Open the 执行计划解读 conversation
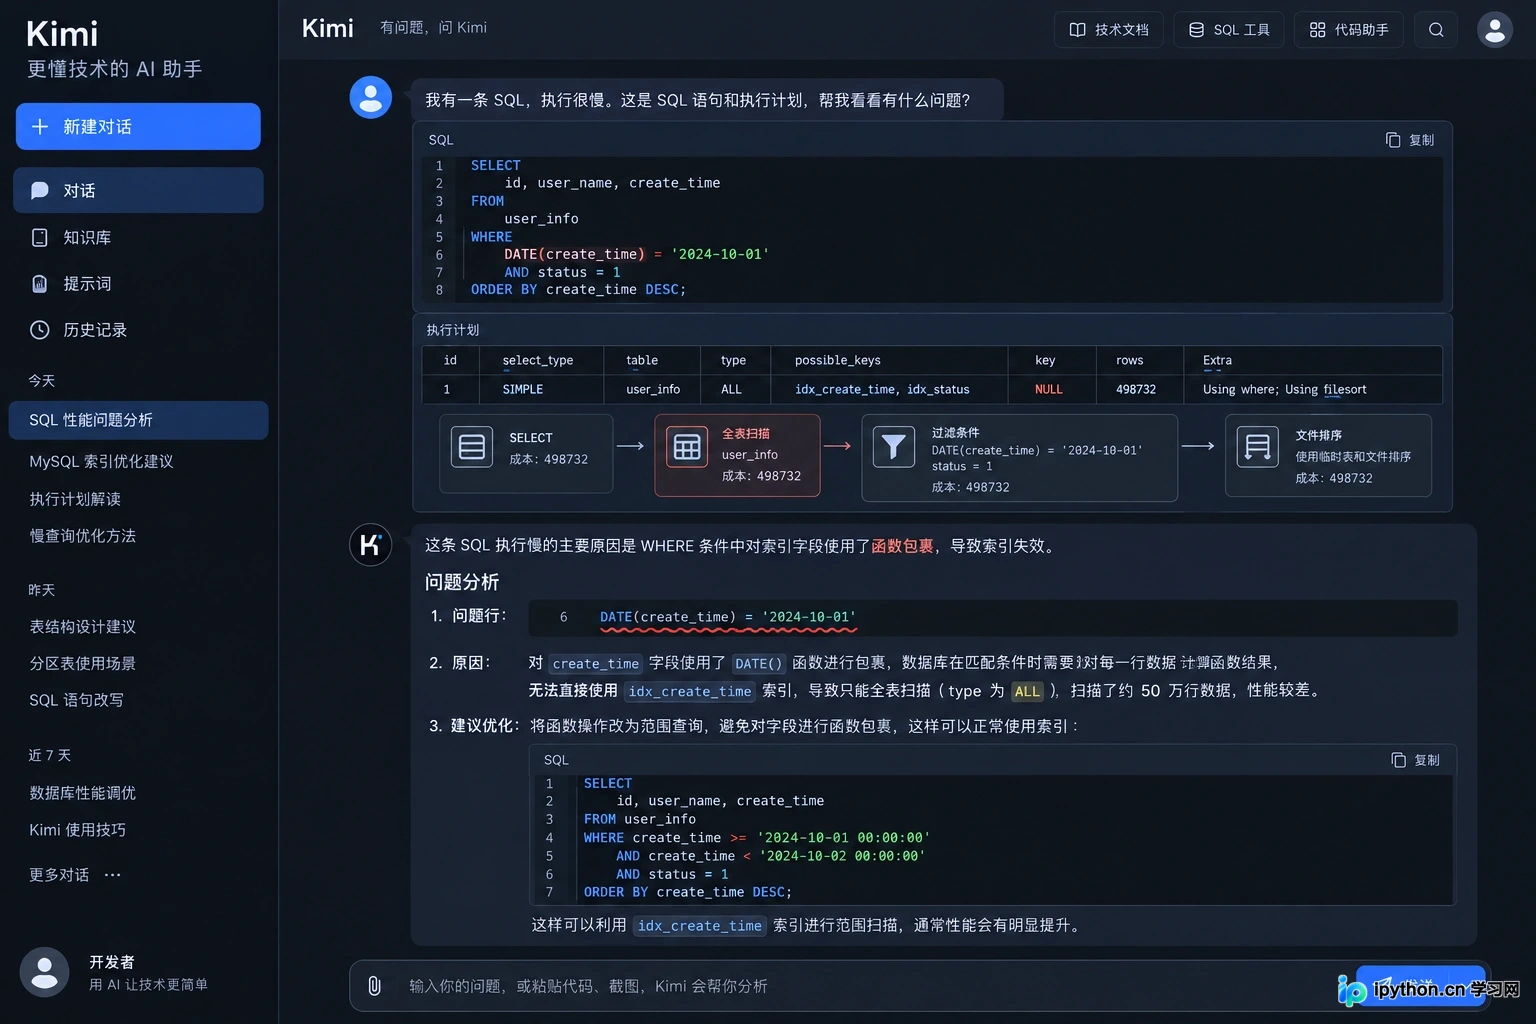Screen dimensions: 1536x1024 click(x=75, y=499)
